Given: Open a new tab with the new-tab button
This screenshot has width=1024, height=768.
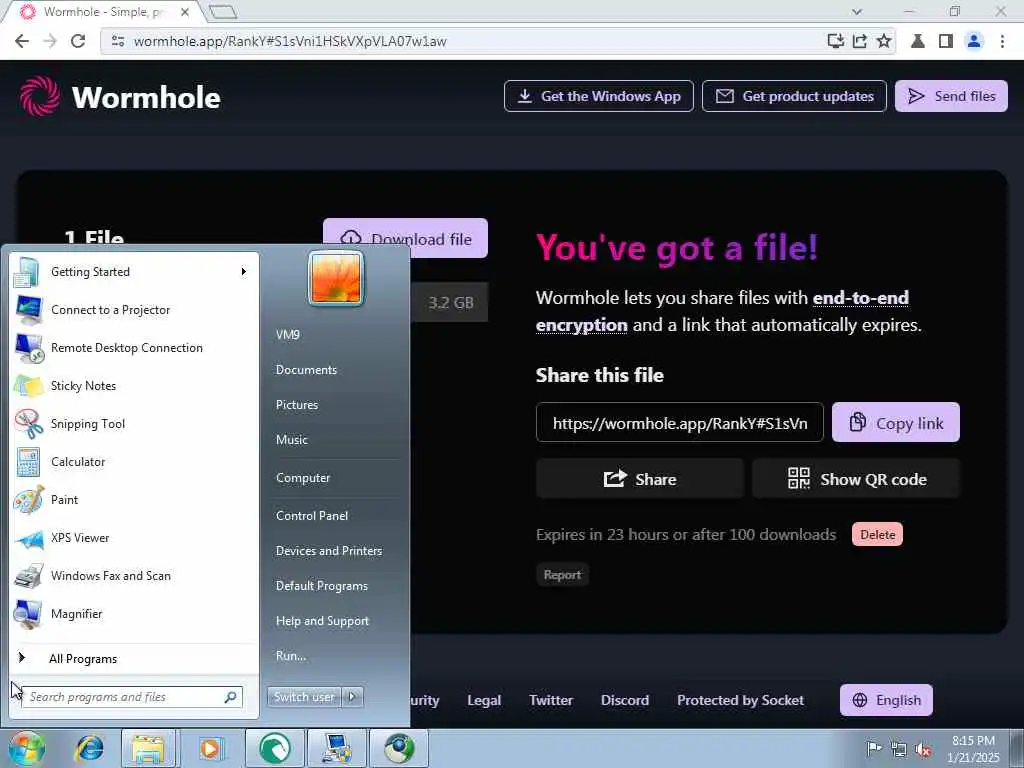Looking at the screenshot, I should [x=223, y=12].
